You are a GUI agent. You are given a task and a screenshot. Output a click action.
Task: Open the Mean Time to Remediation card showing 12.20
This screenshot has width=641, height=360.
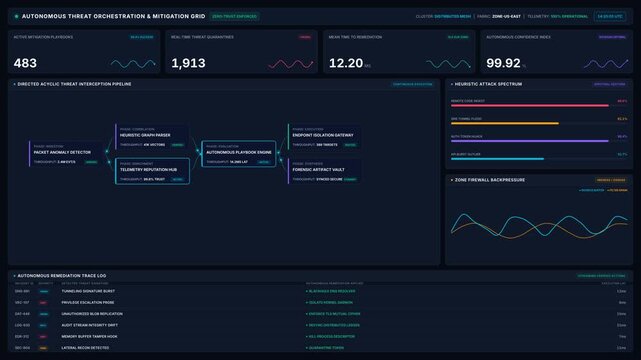[x=399, y=51]
